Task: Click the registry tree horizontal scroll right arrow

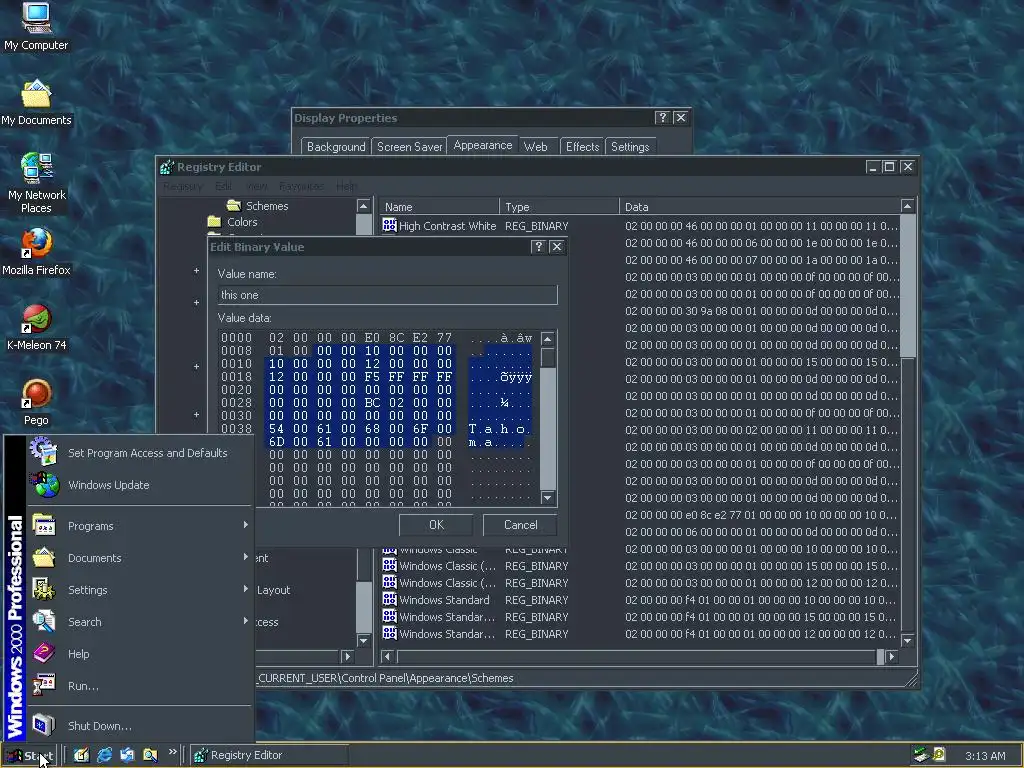Action: 347,656
